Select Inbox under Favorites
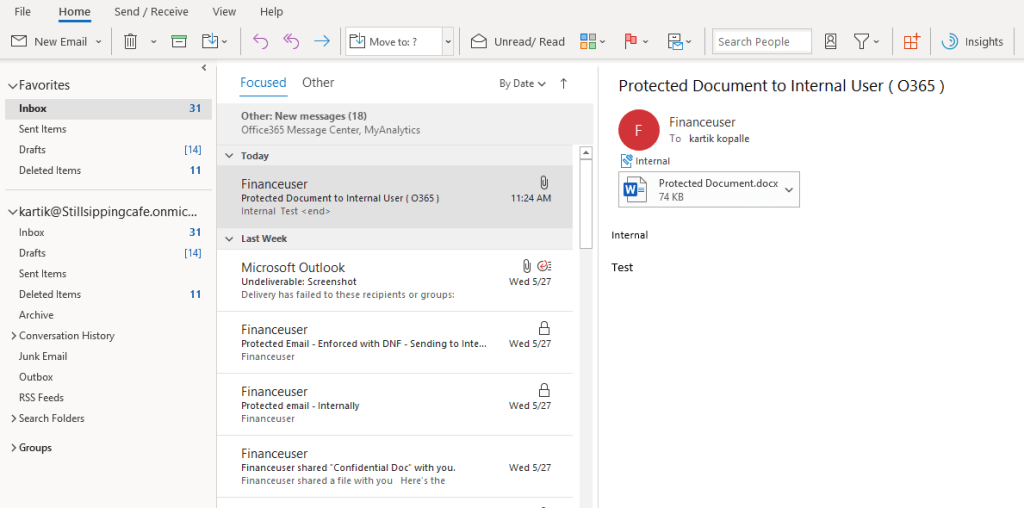The width and height of the screenshot is (1024, 508). (108, 108)
